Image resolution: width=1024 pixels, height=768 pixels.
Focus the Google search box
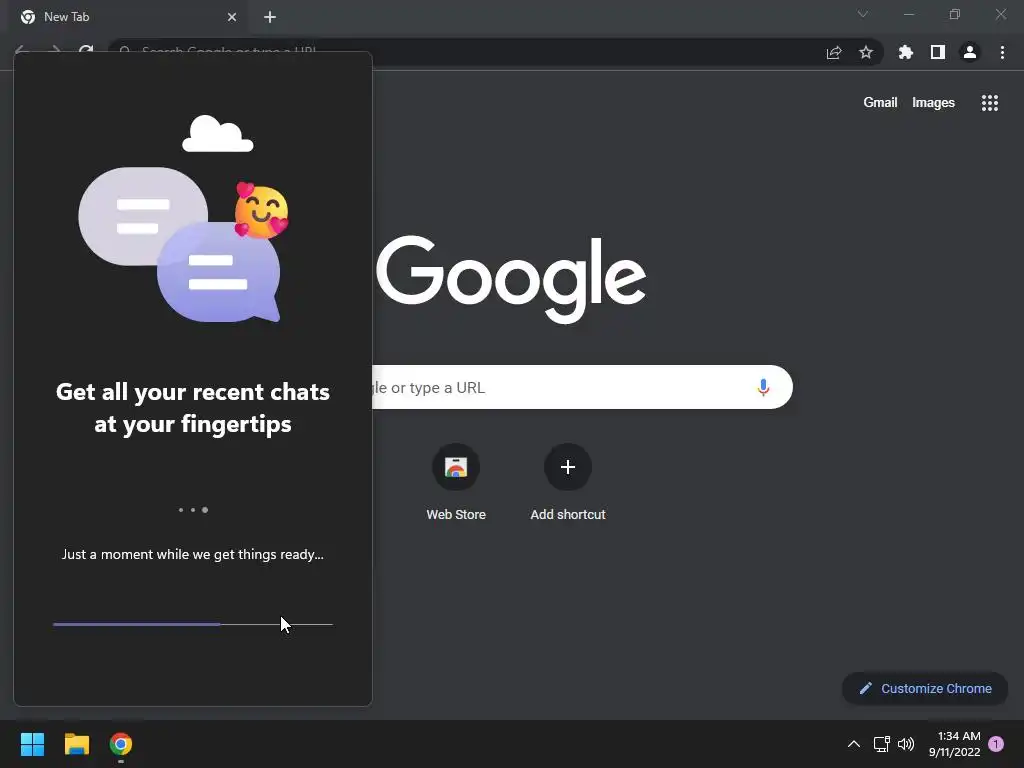582,387
